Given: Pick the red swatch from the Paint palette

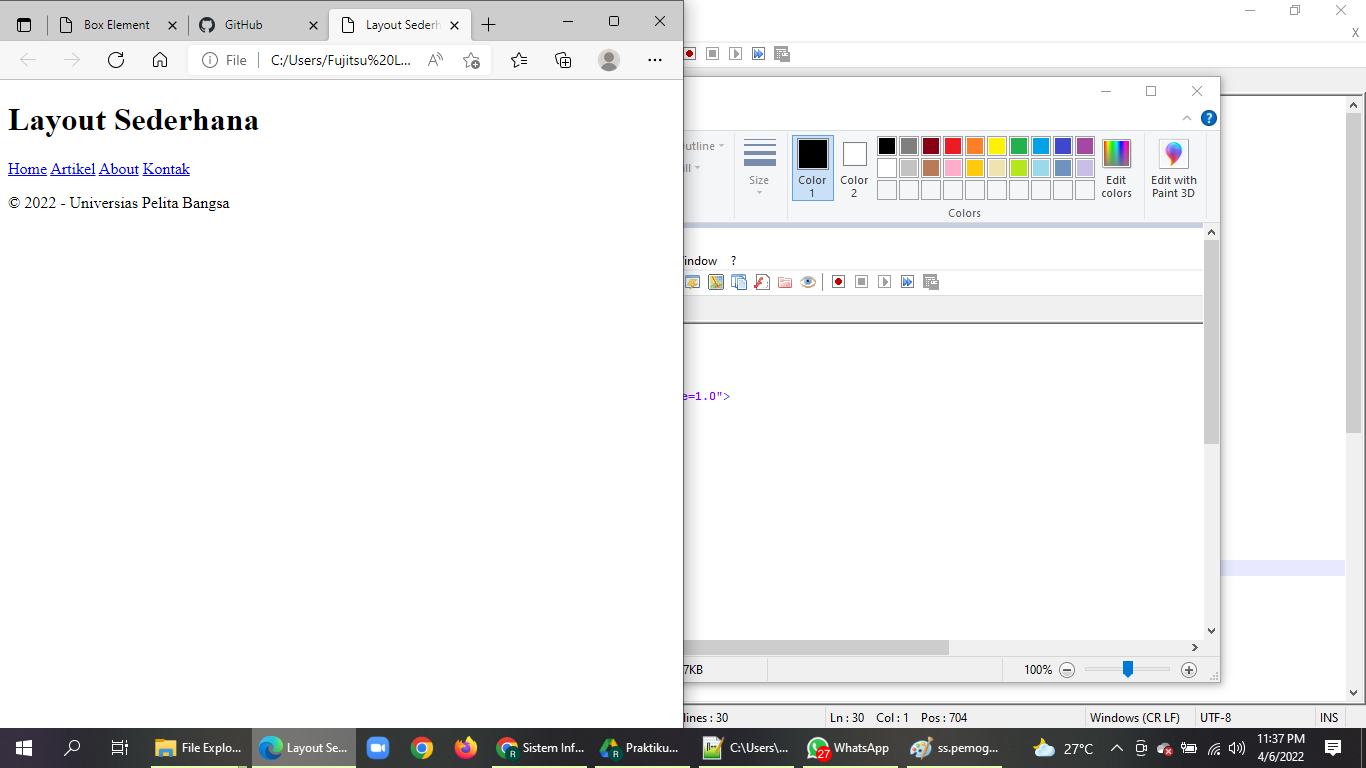Looking at the screenshot, I should (952, 146).
